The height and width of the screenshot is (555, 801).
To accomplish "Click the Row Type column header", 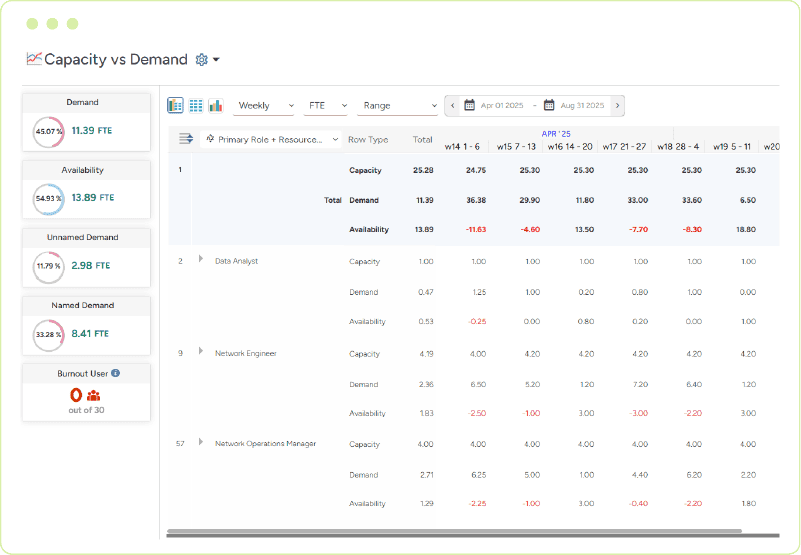I will (x=368, y=140).
